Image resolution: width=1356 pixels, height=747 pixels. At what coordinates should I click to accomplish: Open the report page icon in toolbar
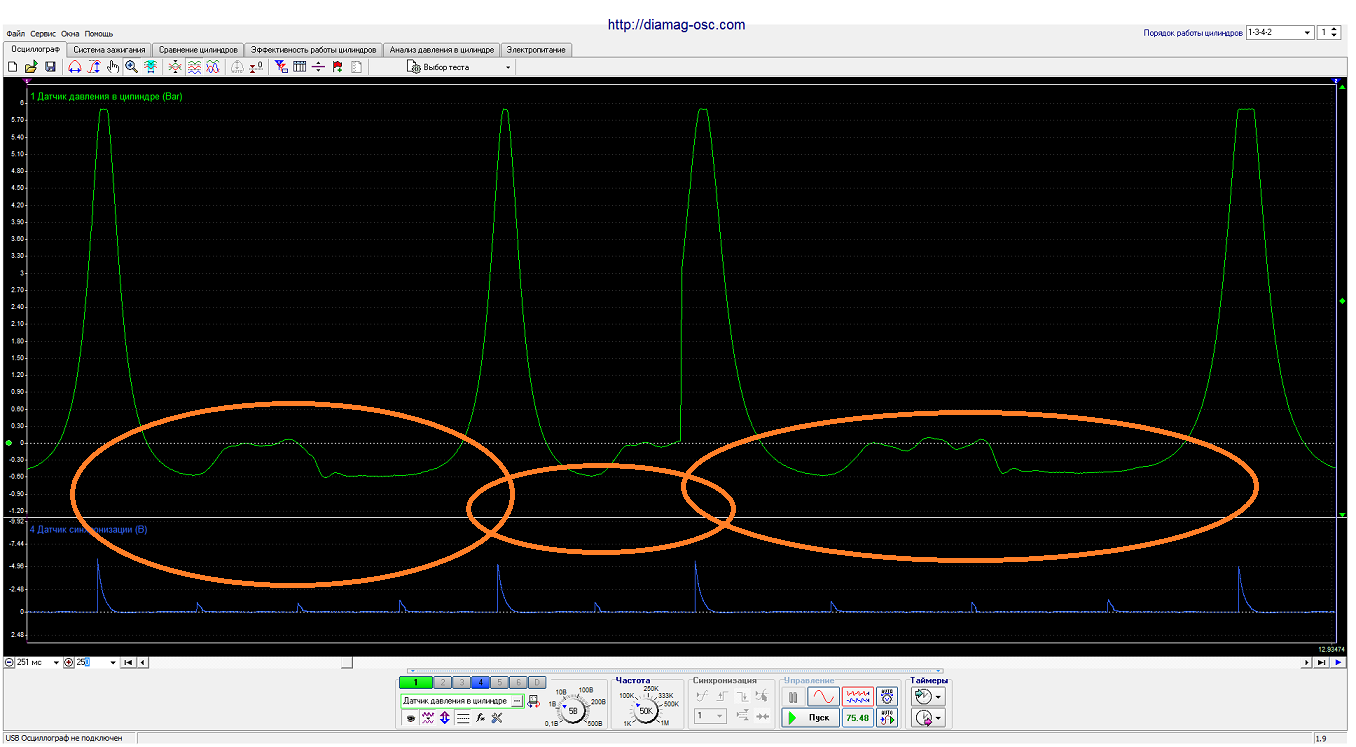(357, 67)
